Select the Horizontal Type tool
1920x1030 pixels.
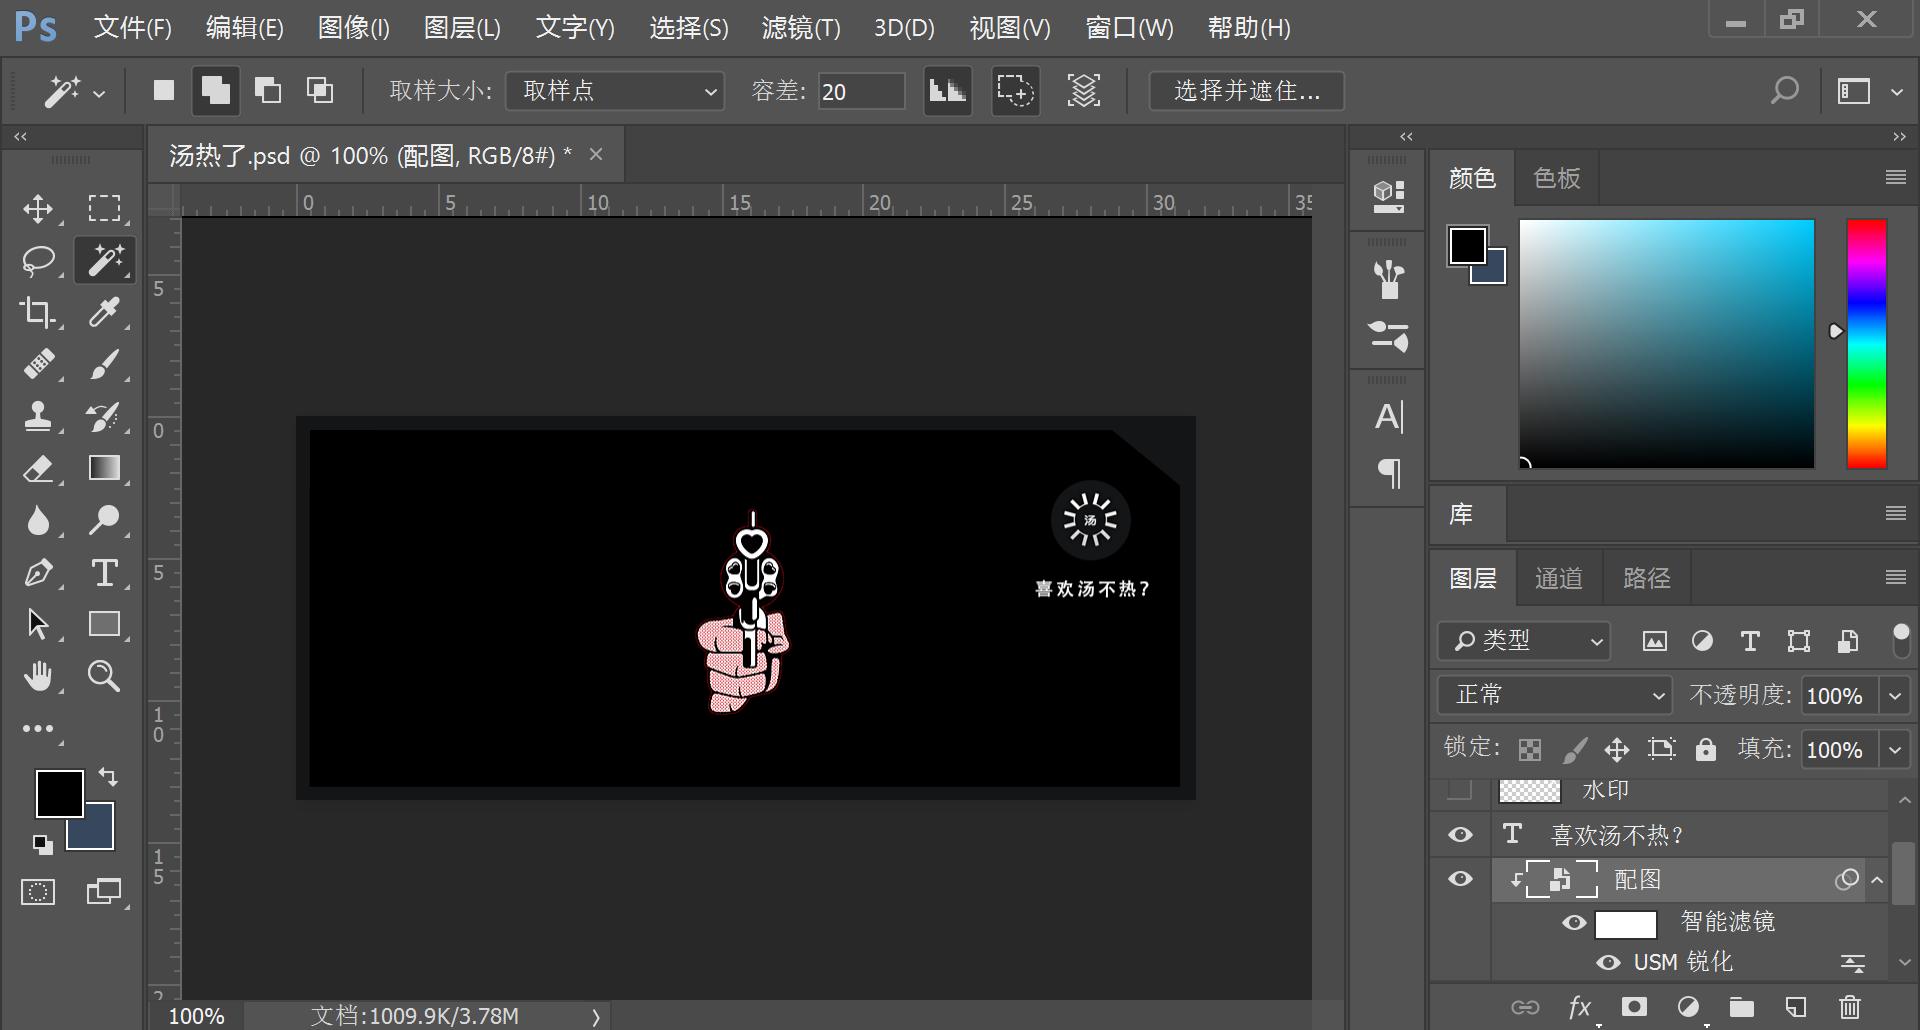pos(104,573)
